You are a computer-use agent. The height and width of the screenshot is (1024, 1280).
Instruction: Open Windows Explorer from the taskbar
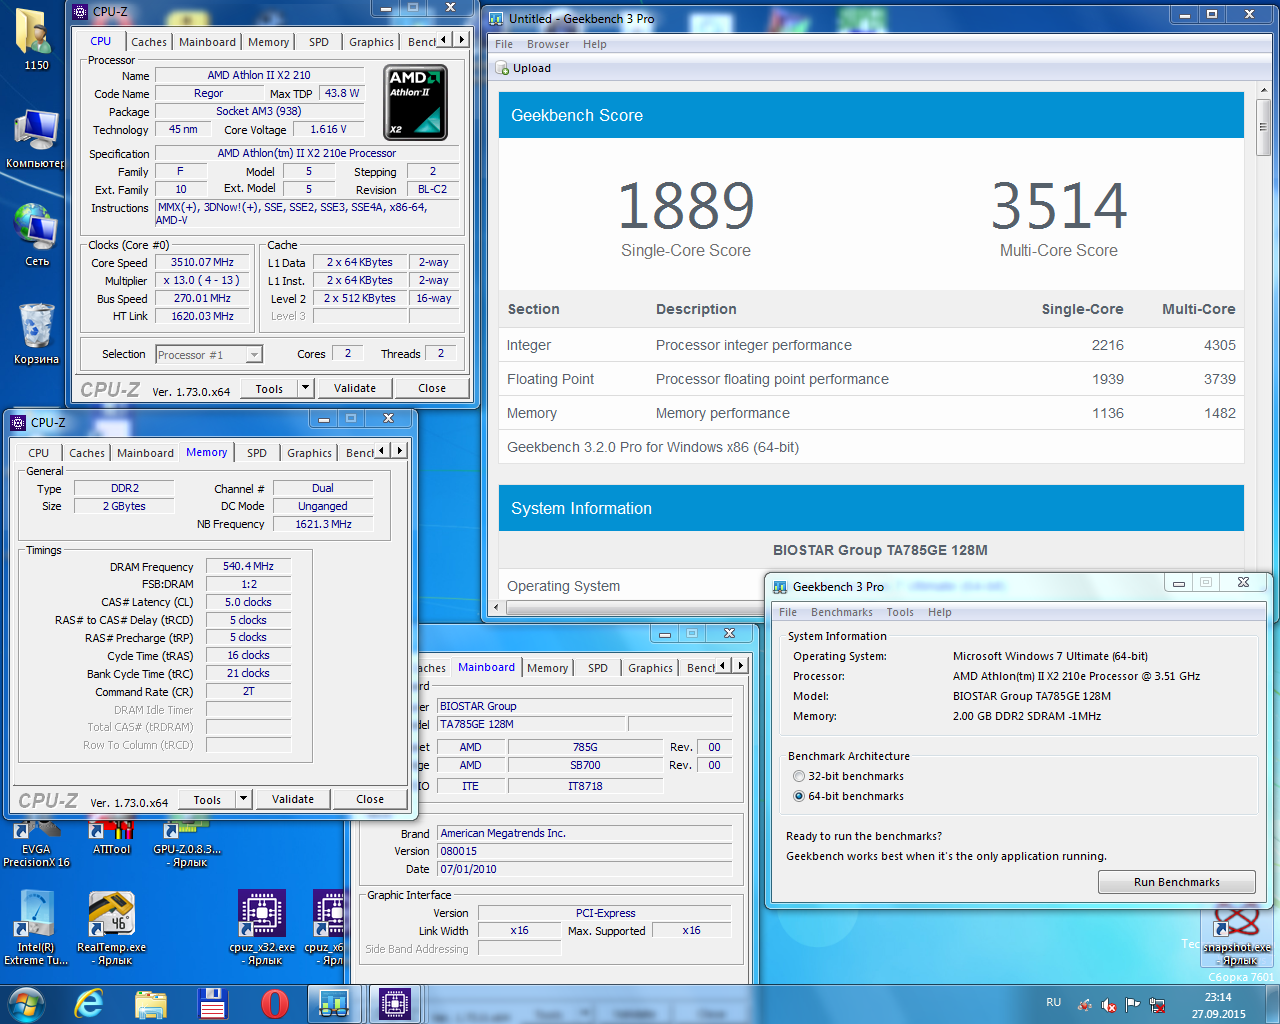(151, 1004)
